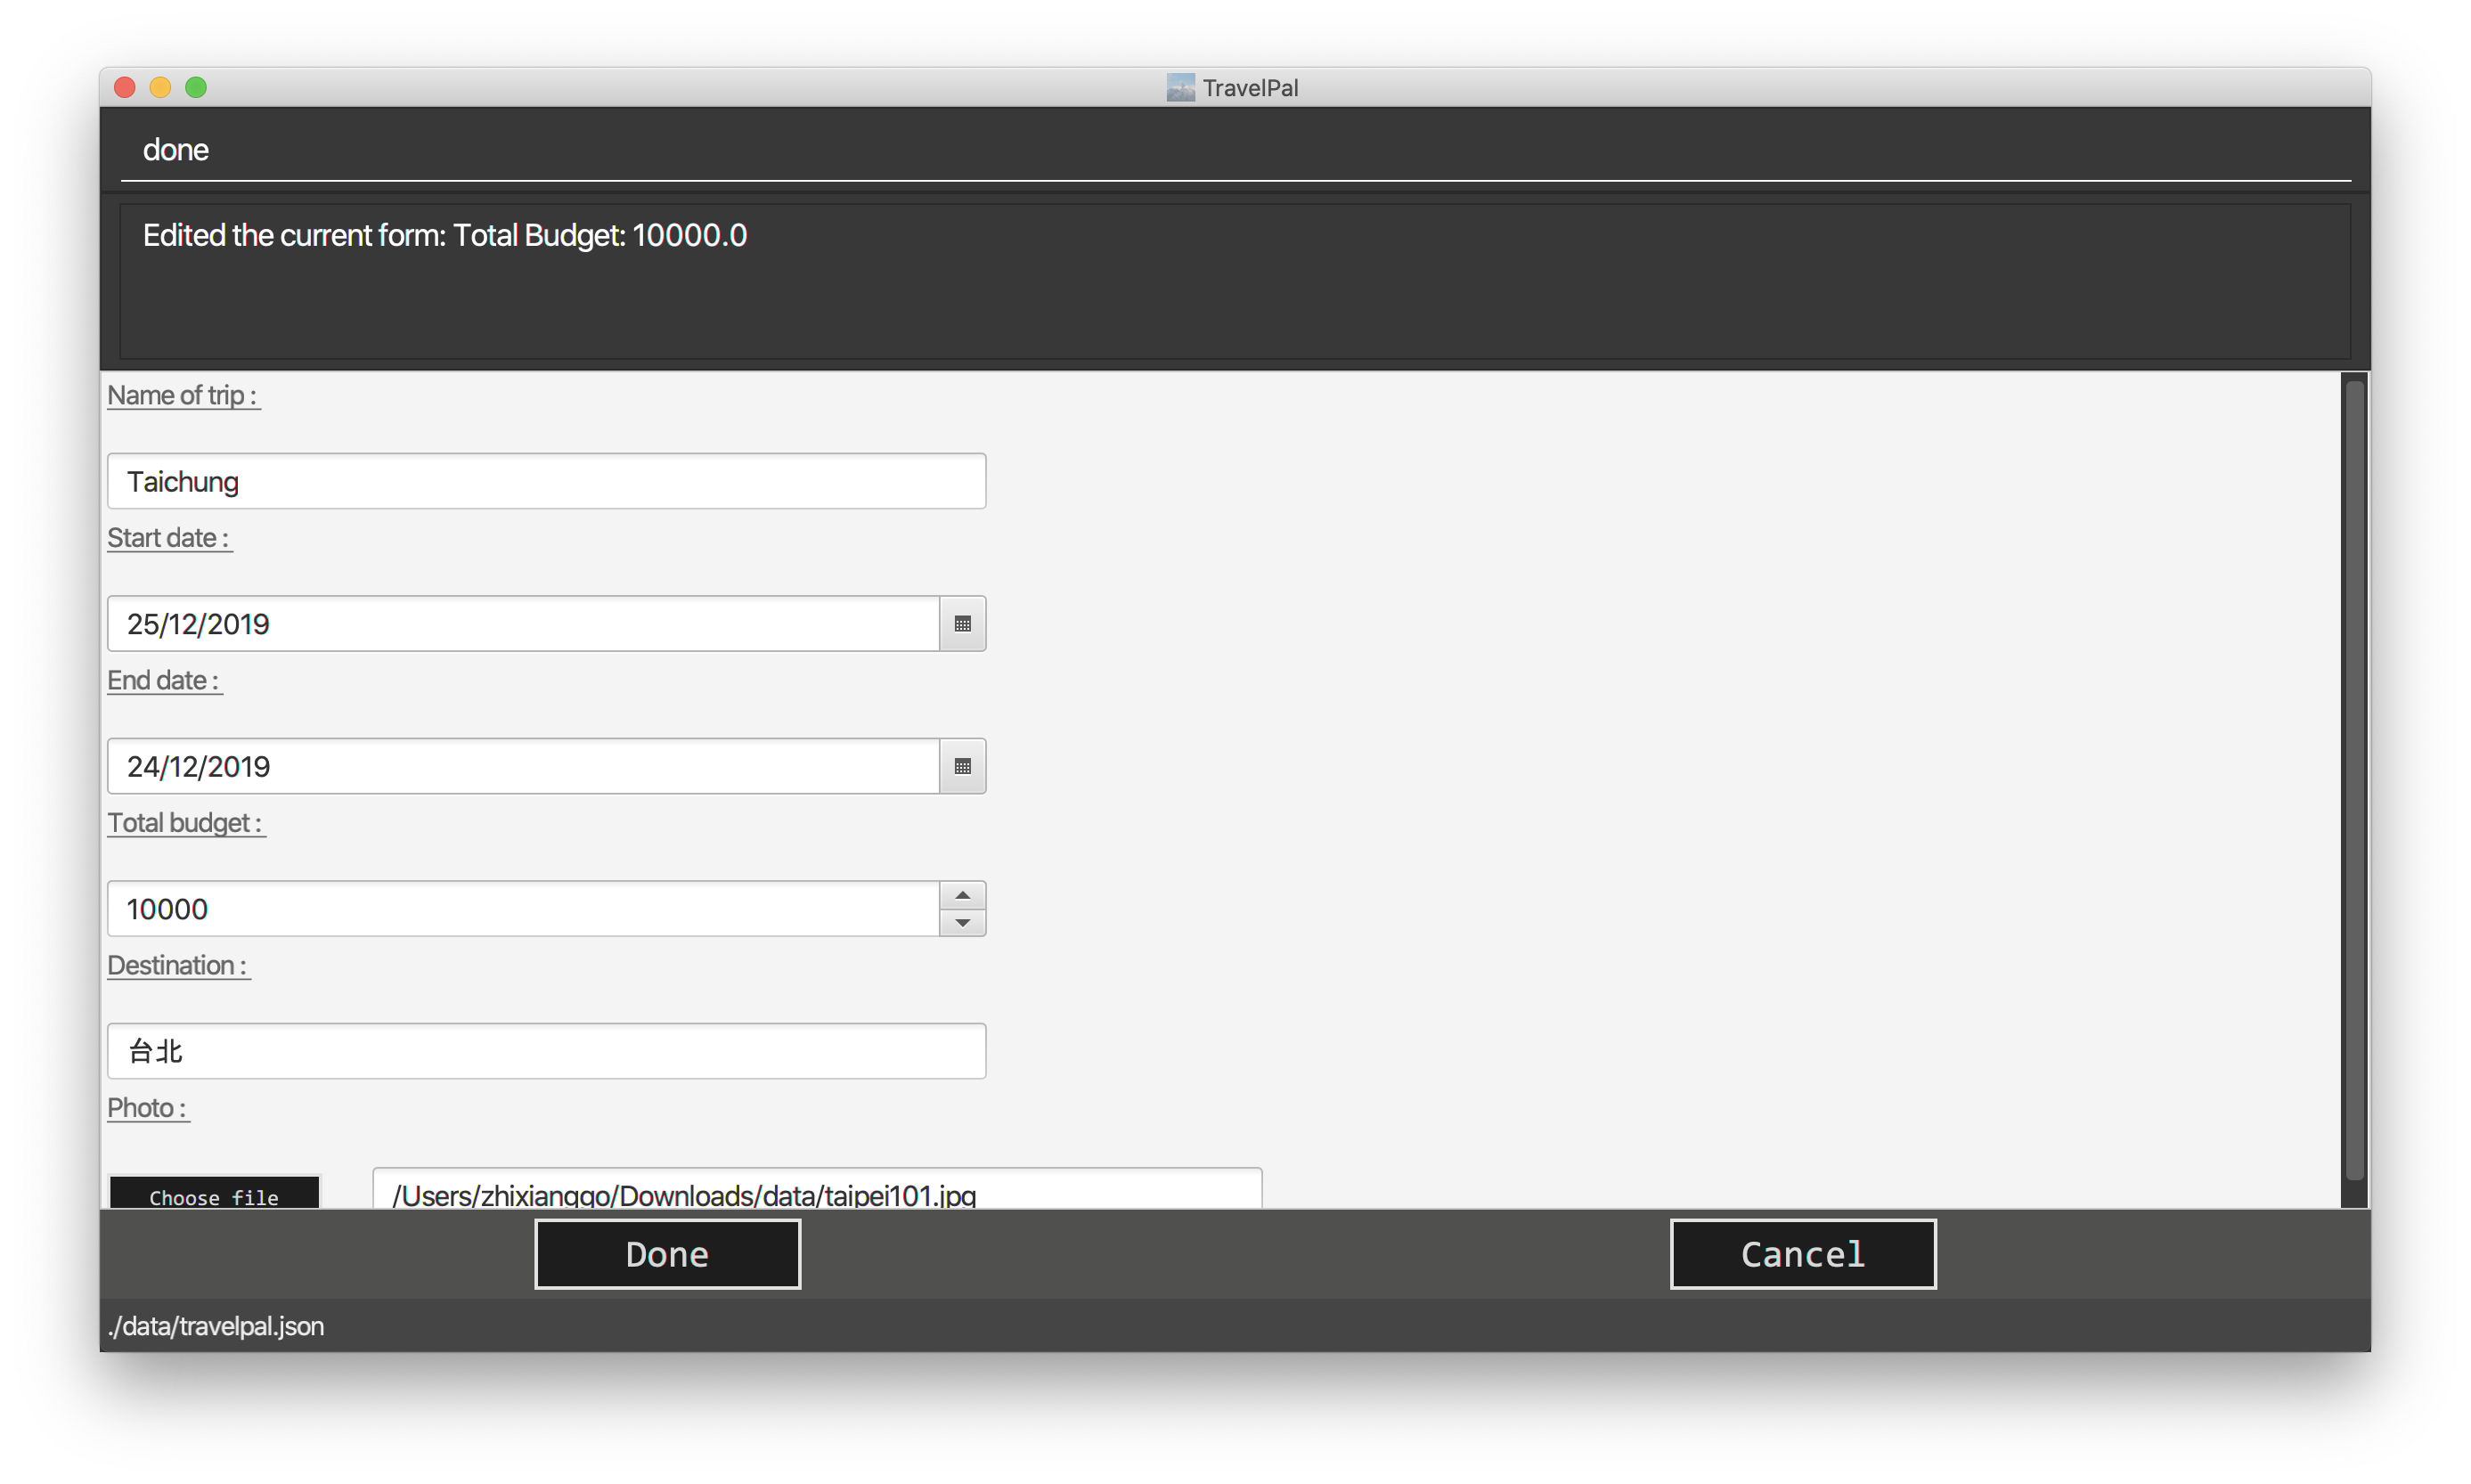Viewport: 2471px width, 1484px height.
Task: Click the Total budget number field
Action: pyautogui.click(x=522, y=908)
